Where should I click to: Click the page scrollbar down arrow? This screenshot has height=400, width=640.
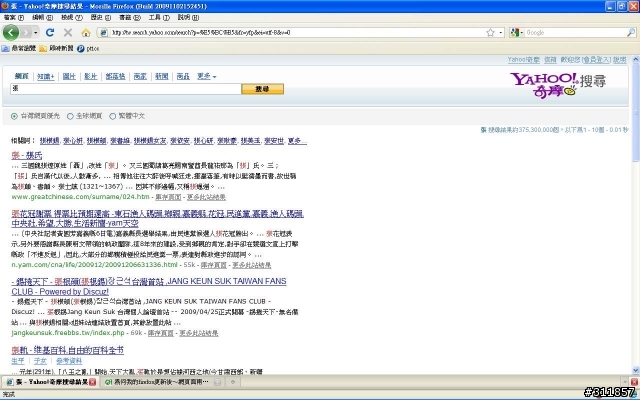pyautogui.click(x=636, y=371)
